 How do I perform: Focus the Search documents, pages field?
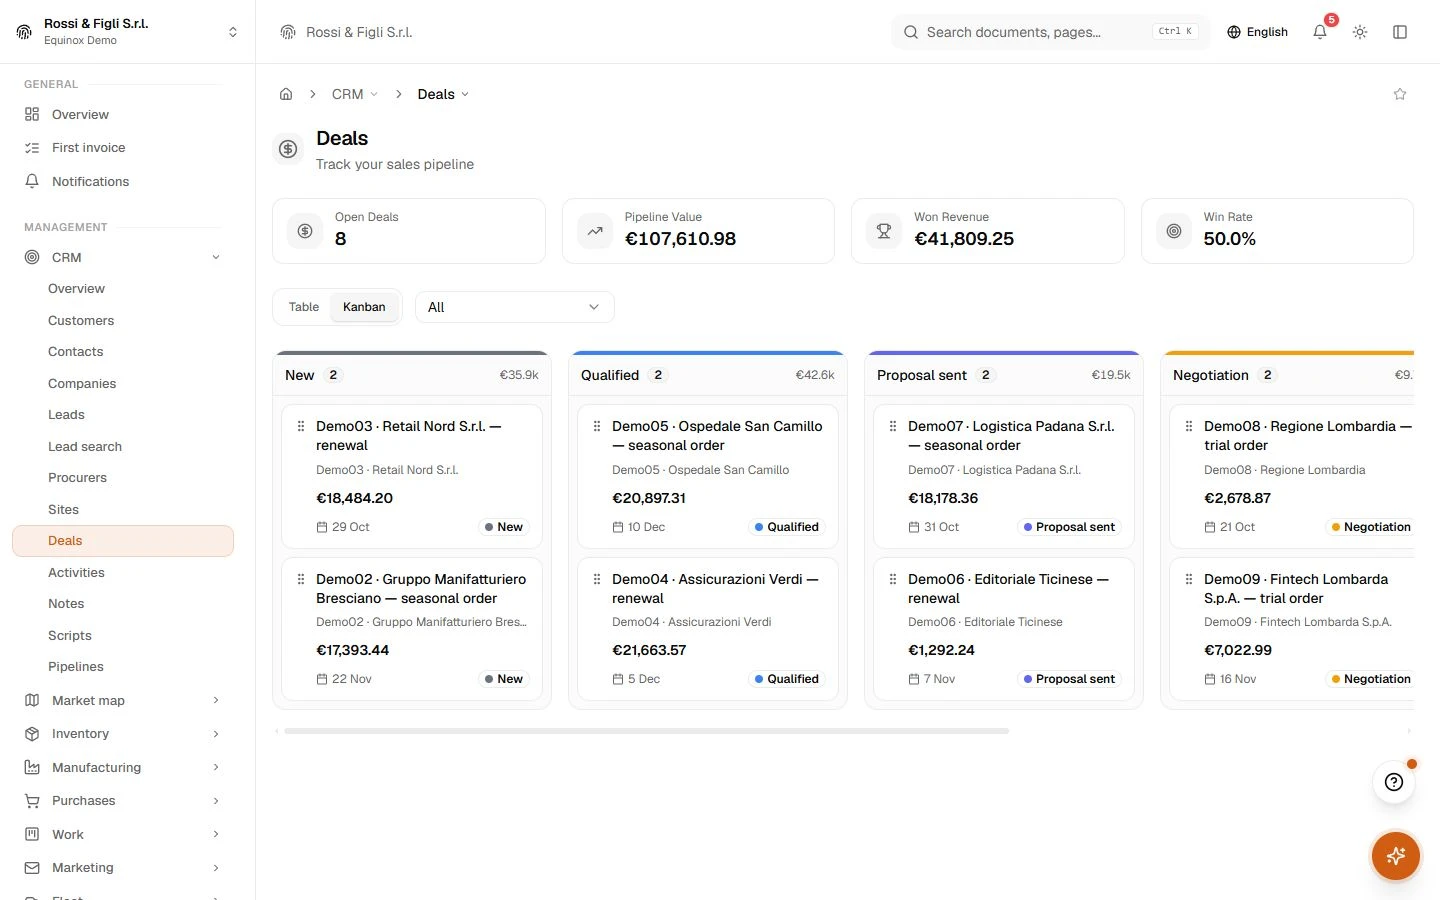point(1050,32)
